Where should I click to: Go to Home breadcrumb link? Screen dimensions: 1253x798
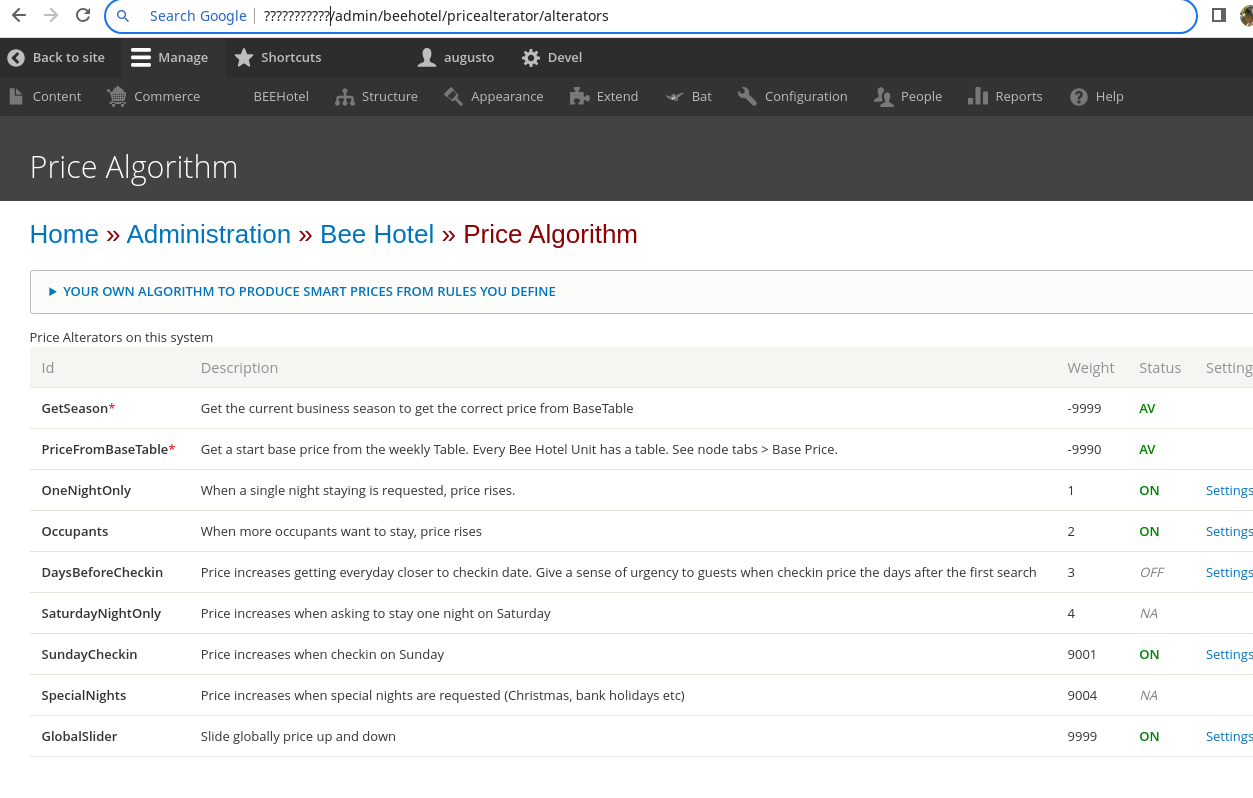[64, 234]
